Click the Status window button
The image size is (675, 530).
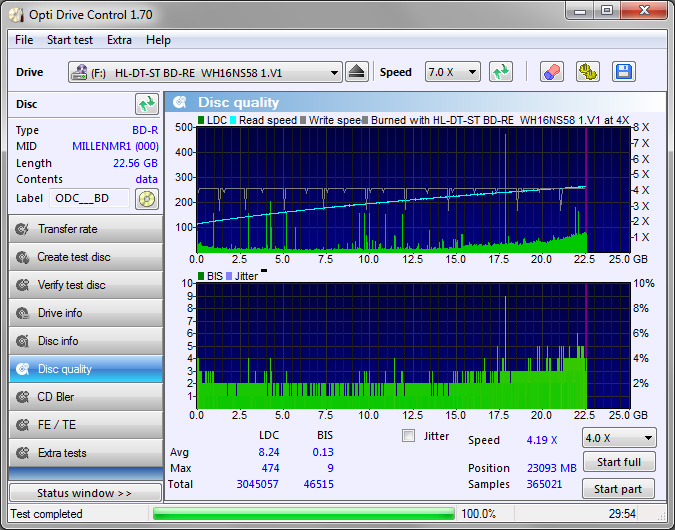[x=84, y=493]
